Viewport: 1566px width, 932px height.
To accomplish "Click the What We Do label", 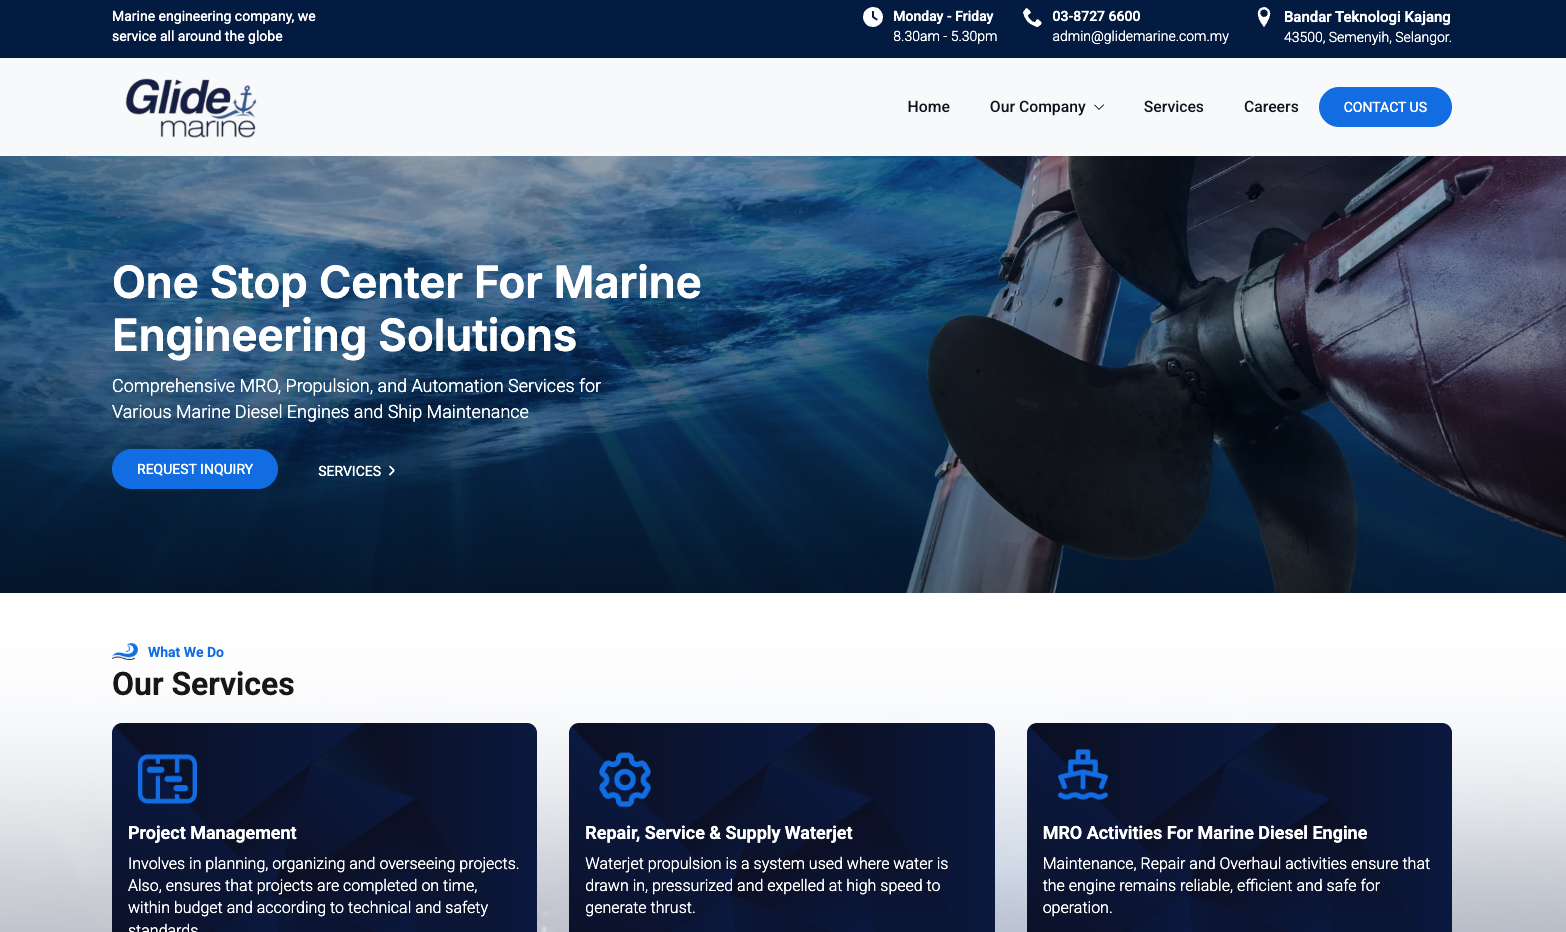I will point(186,652).
